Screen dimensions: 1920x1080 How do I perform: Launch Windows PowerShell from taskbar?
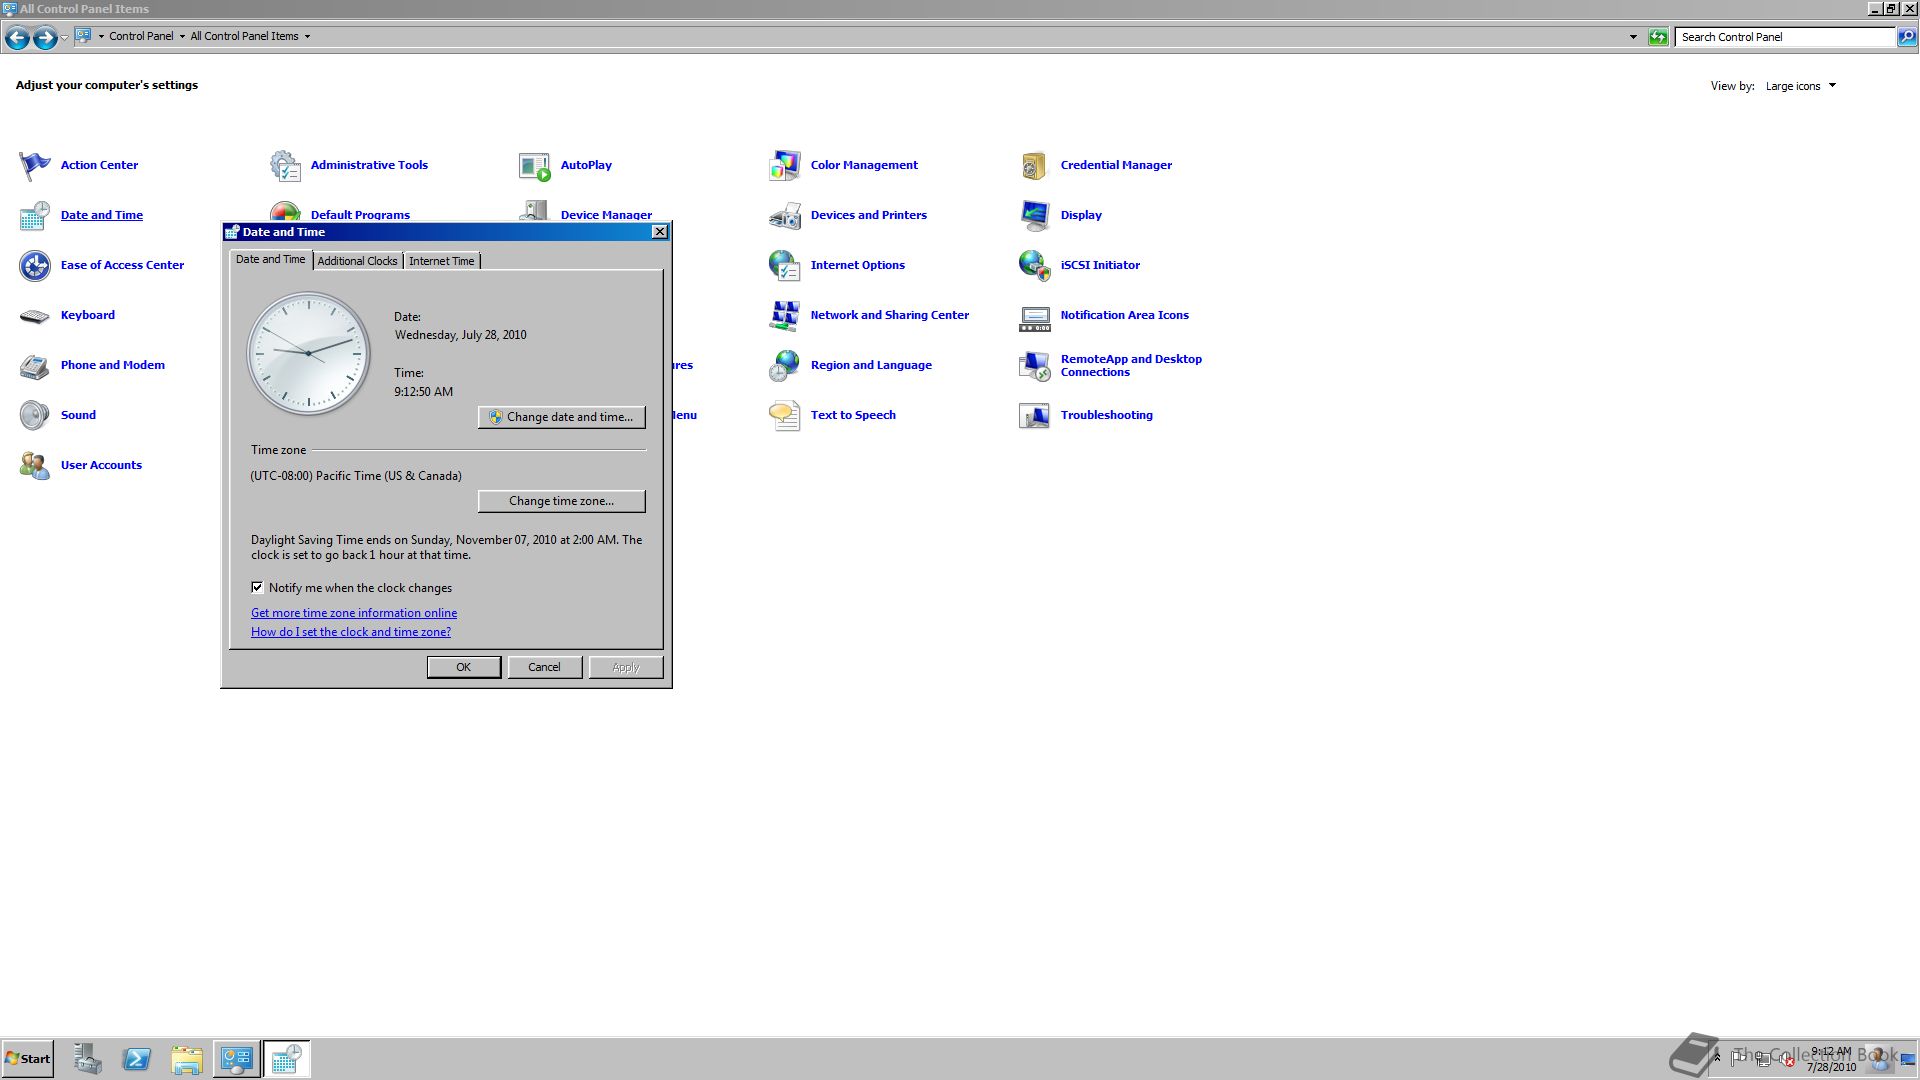[x=137, y=1059]
